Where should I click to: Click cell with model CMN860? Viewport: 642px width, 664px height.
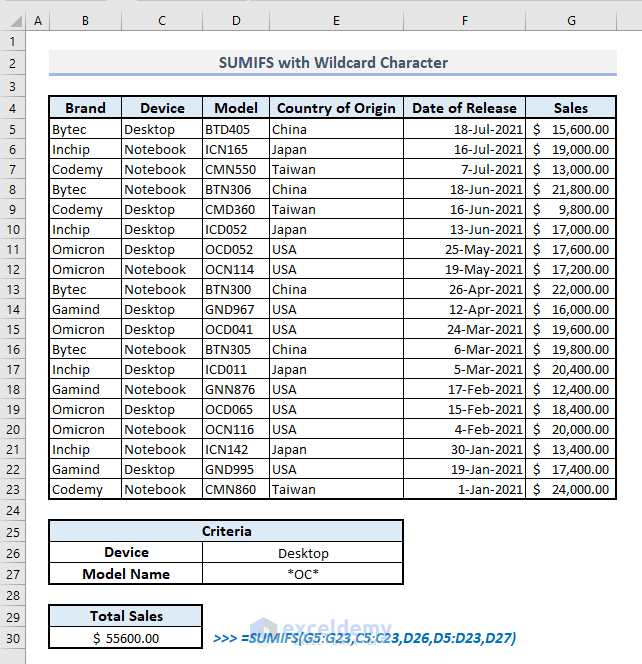[236, 489]
